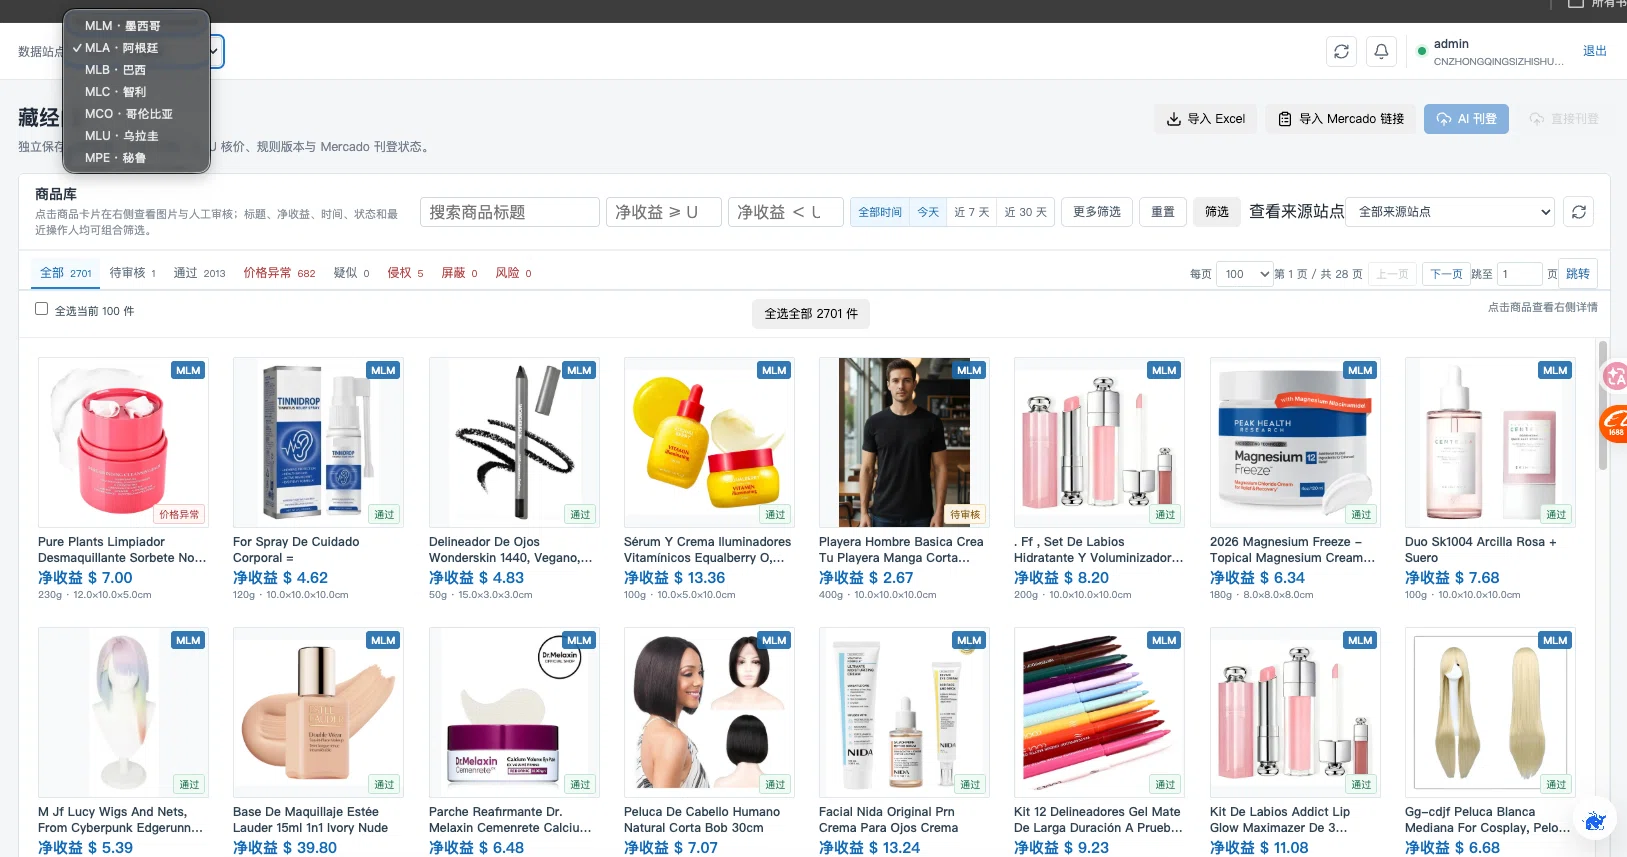Open Kit 12 Delineadores Gel thumbnail
The height and width of the screenshot is (857, 1627).
pyautogui.click(x=1099, y=712)
